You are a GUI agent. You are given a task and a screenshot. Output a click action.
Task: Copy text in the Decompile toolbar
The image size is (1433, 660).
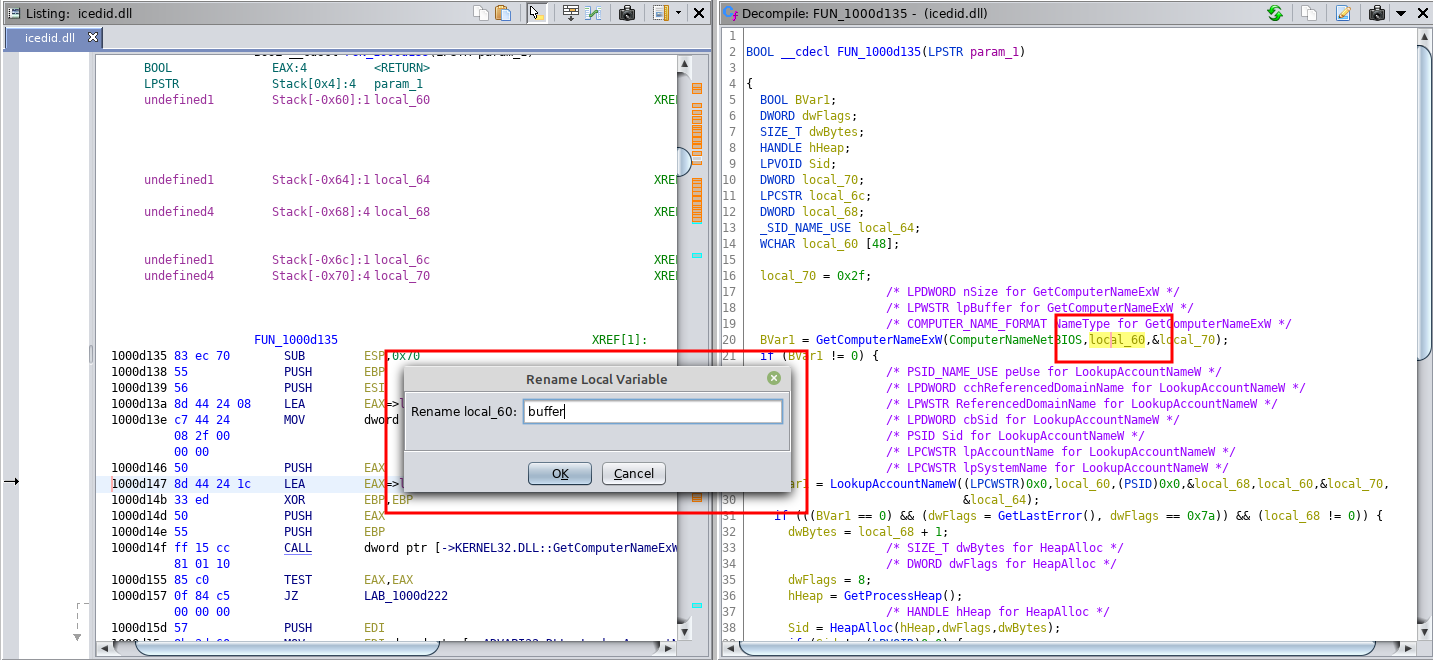pyautogui.click(x=1308, y=13)
